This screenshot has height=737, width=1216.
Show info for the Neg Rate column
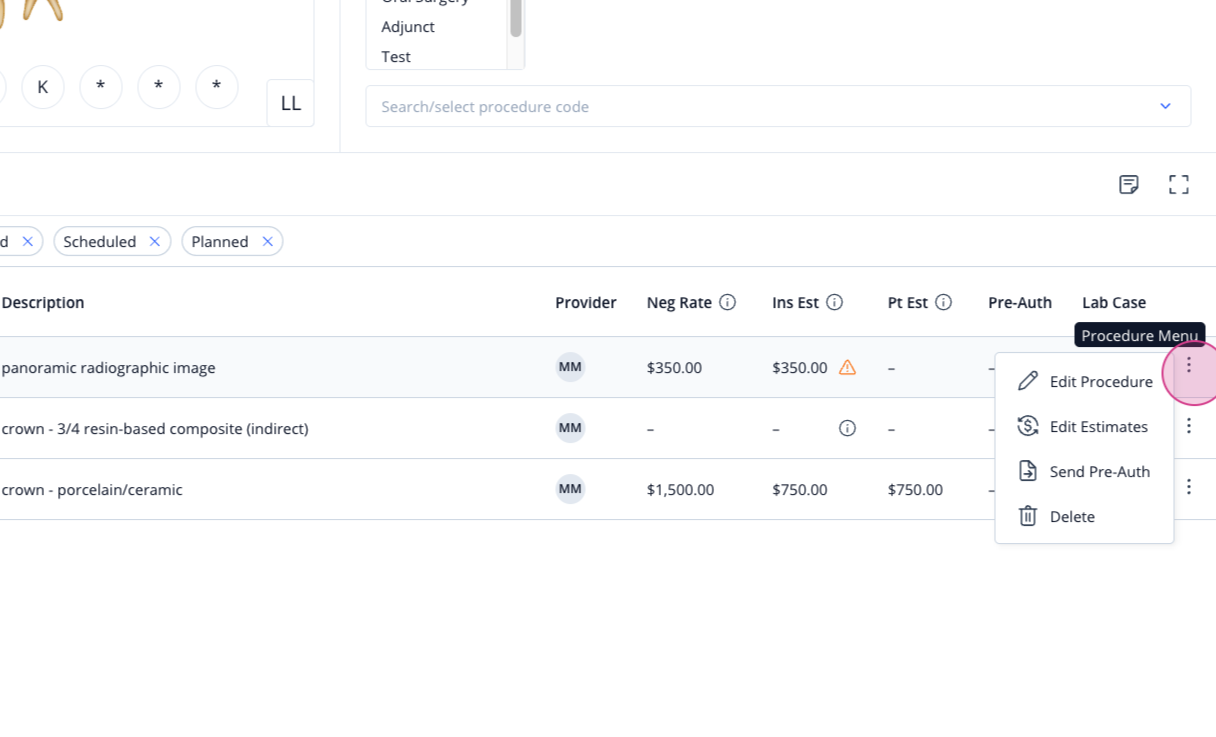[727, 302]
